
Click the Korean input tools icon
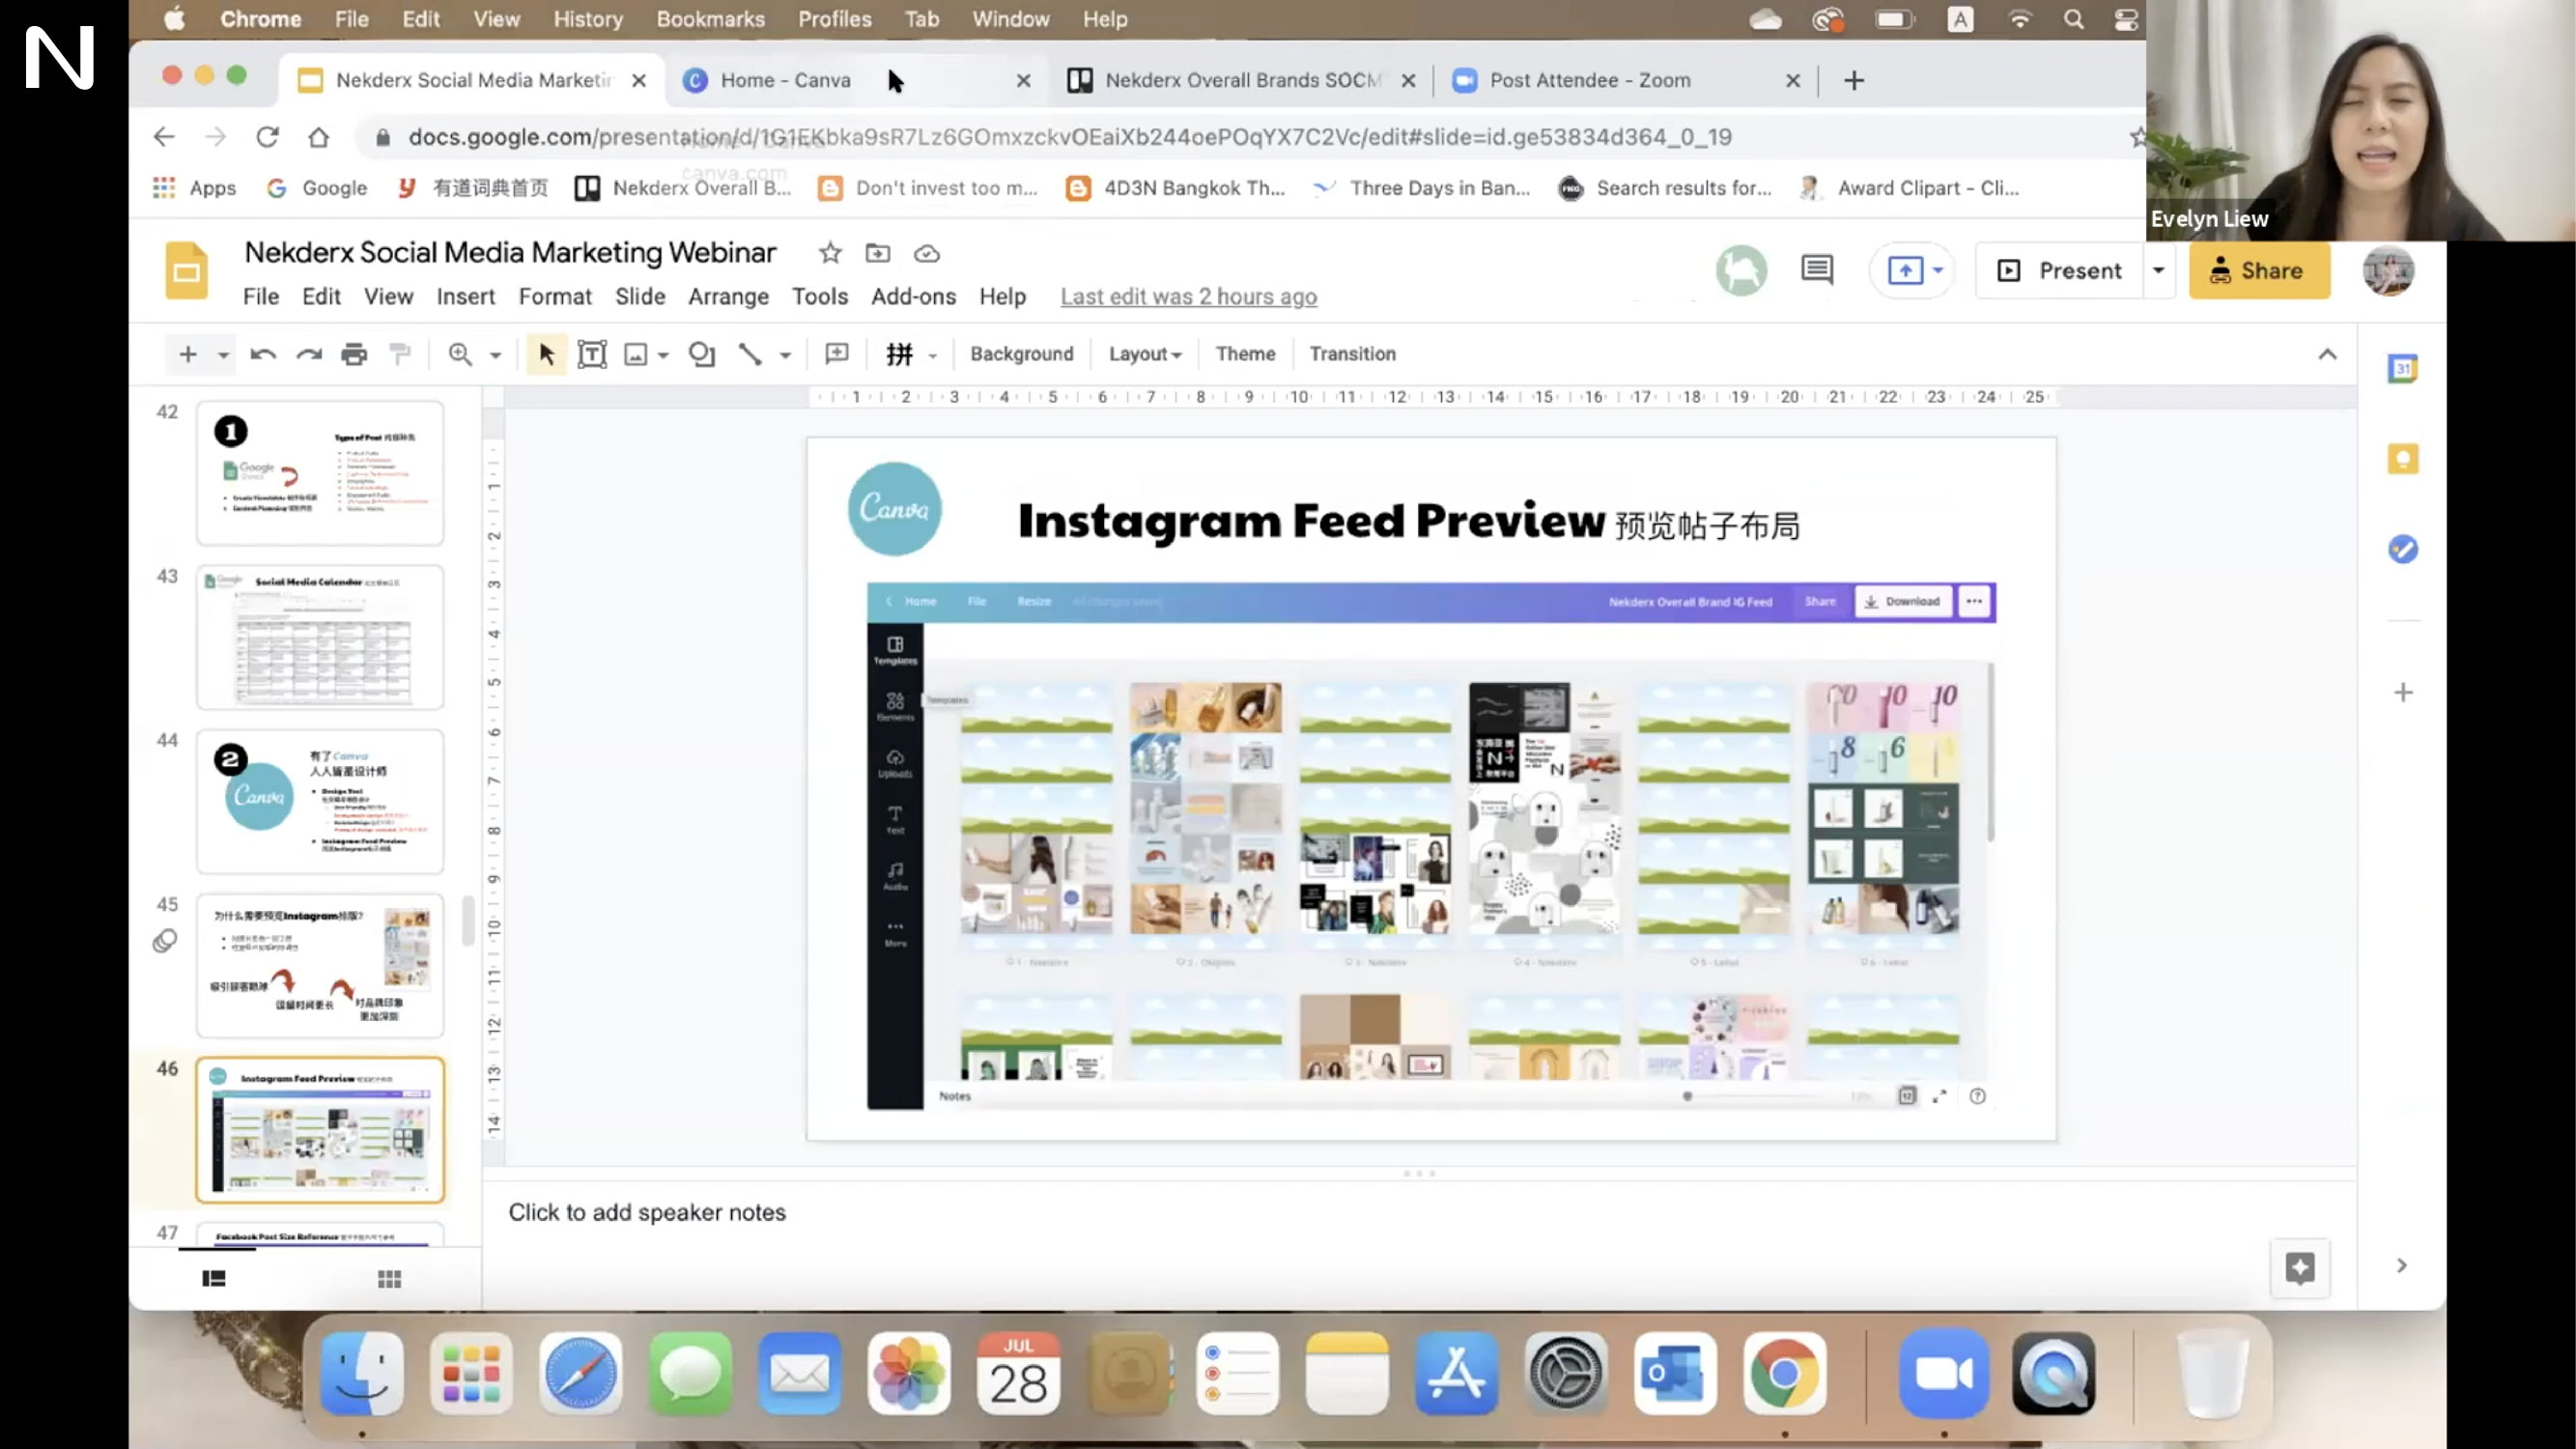click(899, 354)
